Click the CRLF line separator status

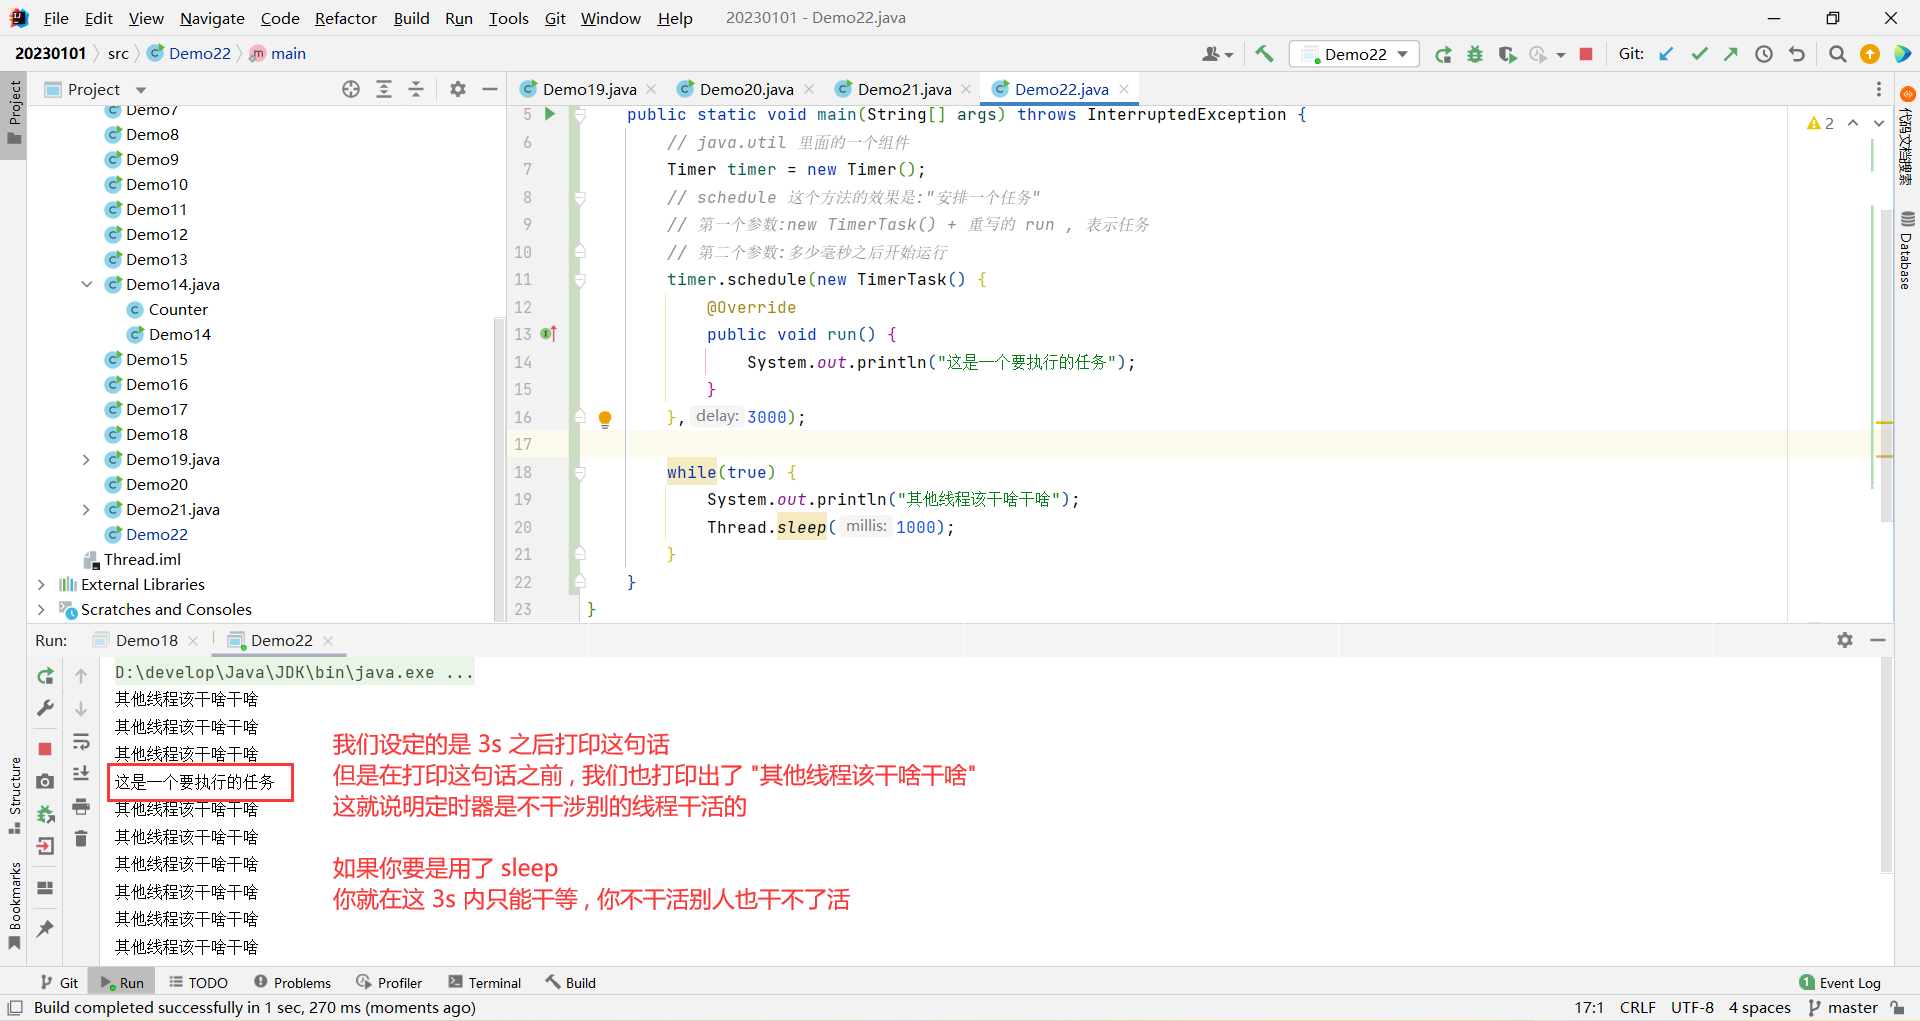(1637, 1008)
